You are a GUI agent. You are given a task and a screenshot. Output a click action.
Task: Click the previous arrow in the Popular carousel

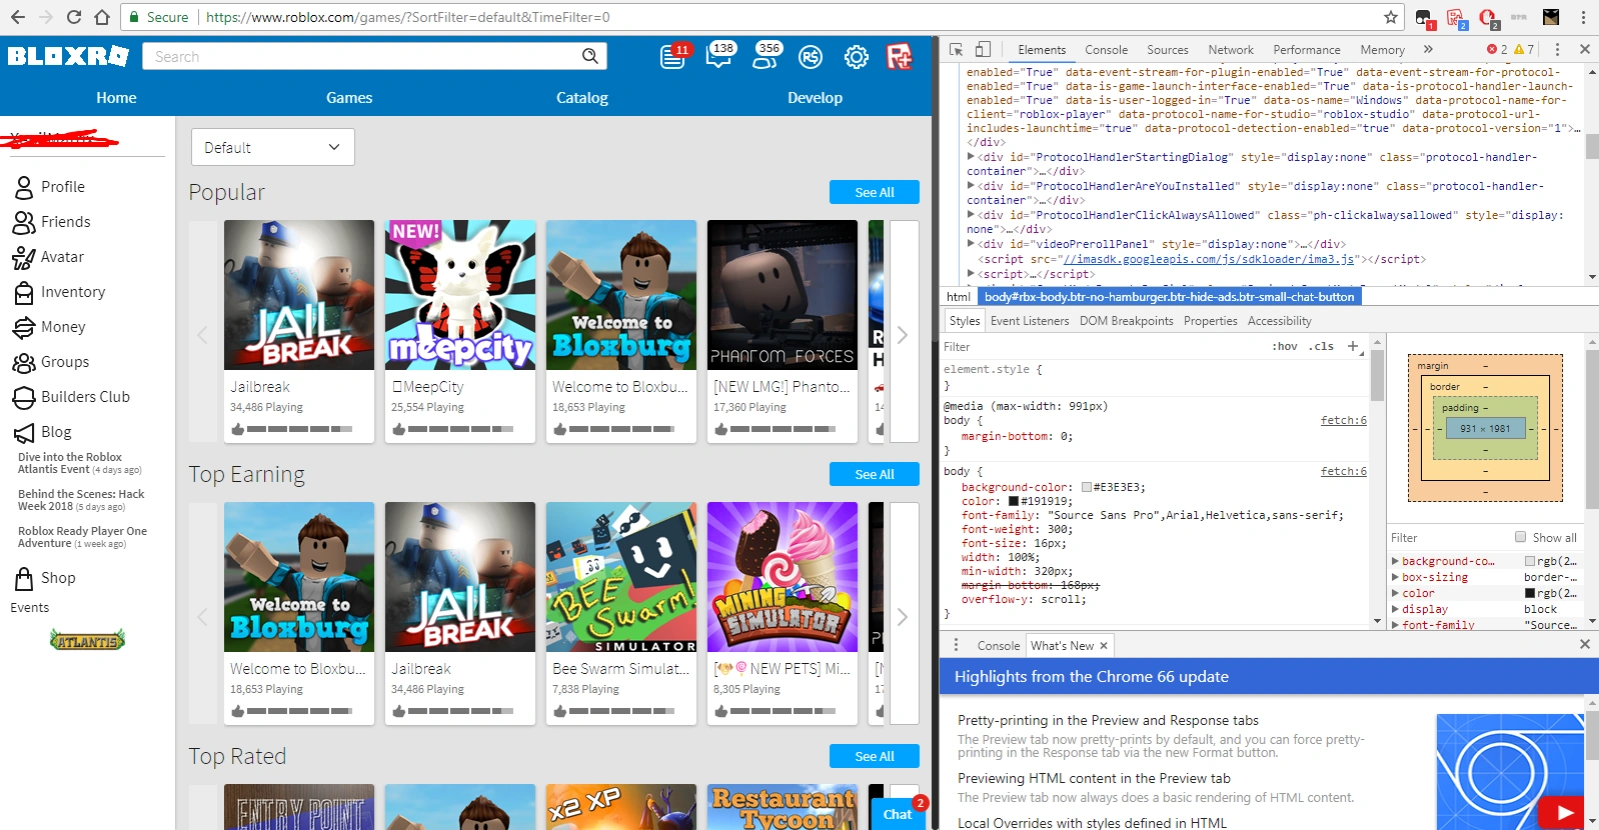click(x=203, y=335)
